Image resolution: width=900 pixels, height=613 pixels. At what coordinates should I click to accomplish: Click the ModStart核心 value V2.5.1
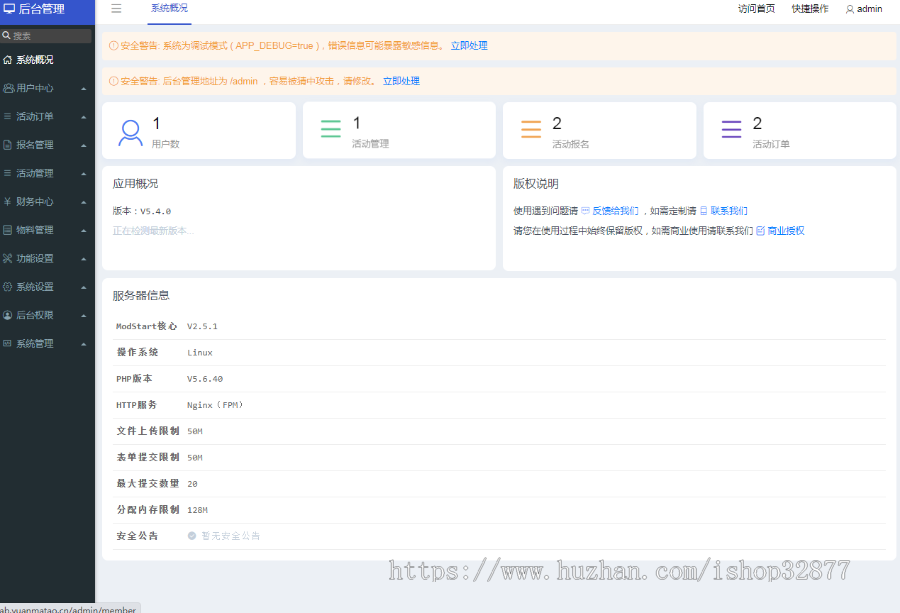click(x=202, y=326)
